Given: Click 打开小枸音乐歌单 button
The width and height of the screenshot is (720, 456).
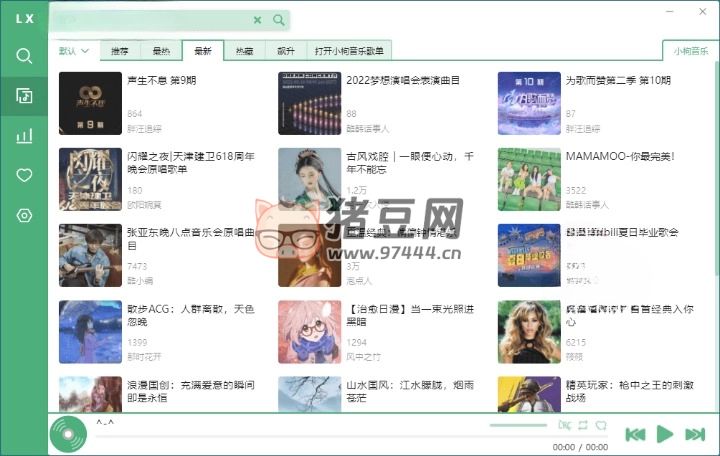Looking at the screenshot, I should [349, 51].
